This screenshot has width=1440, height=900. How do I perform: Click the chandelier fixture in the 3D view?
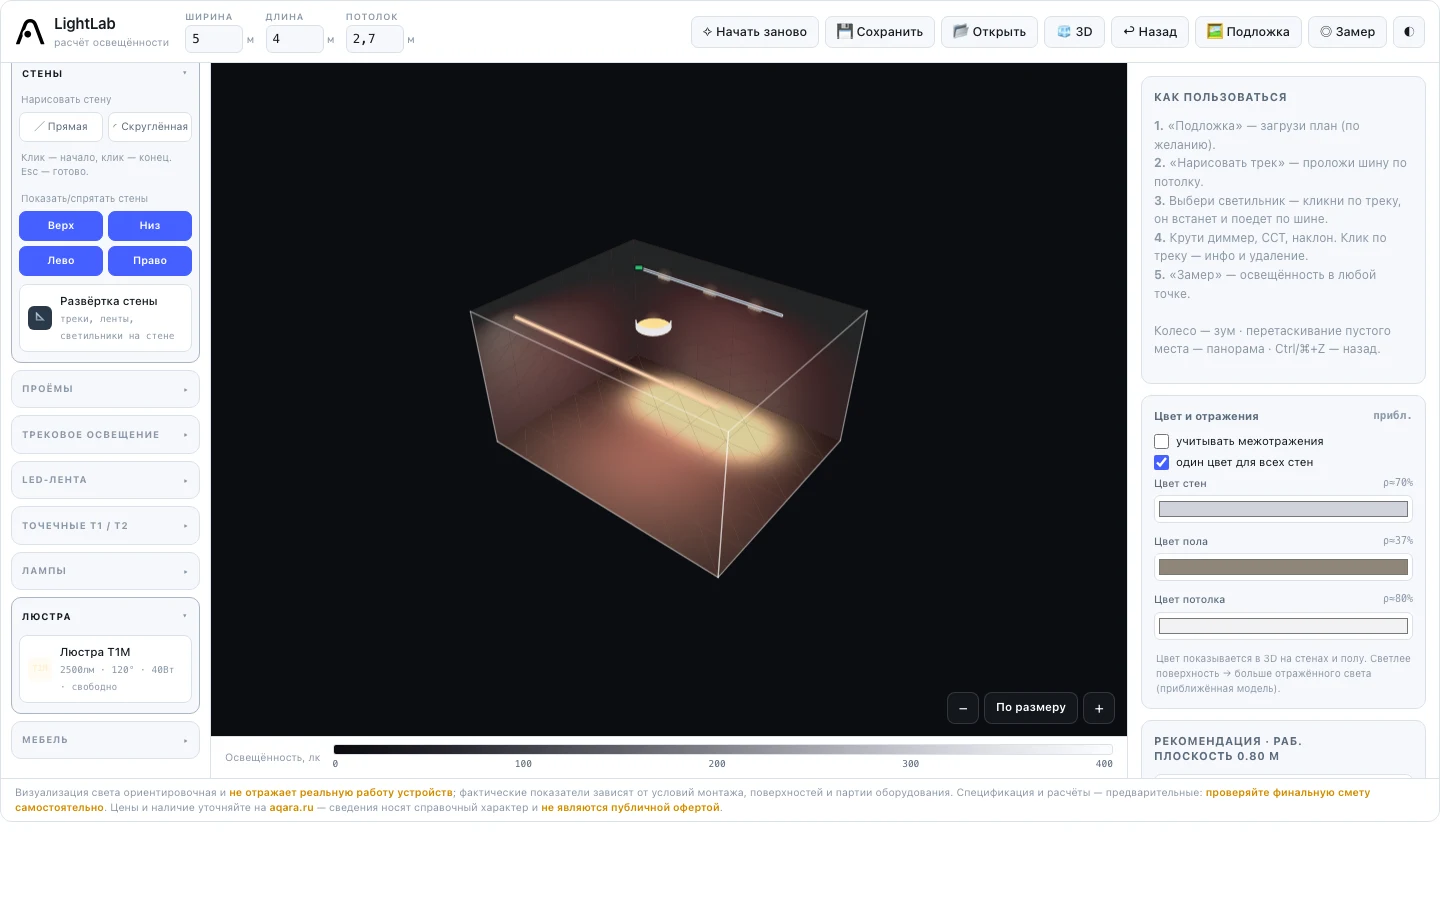pyautogui.click(x=653, y=326)
